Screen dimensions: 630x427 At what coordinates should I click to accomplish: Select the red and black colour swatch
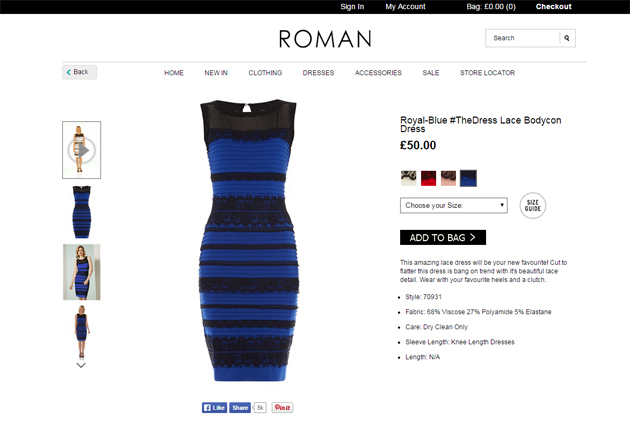click(x=428, y=178)
